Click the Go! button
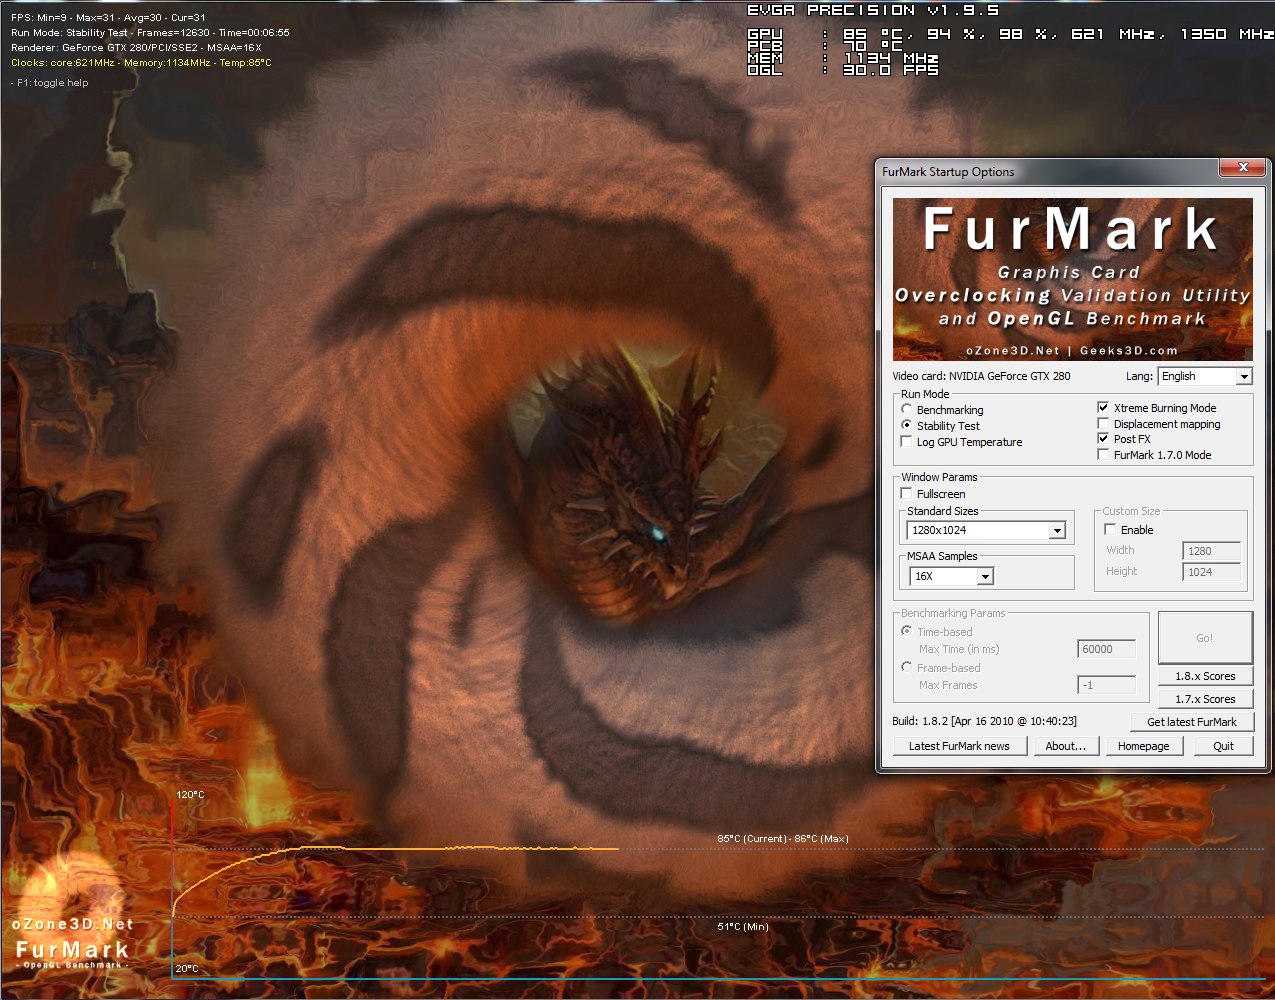 1205,638
